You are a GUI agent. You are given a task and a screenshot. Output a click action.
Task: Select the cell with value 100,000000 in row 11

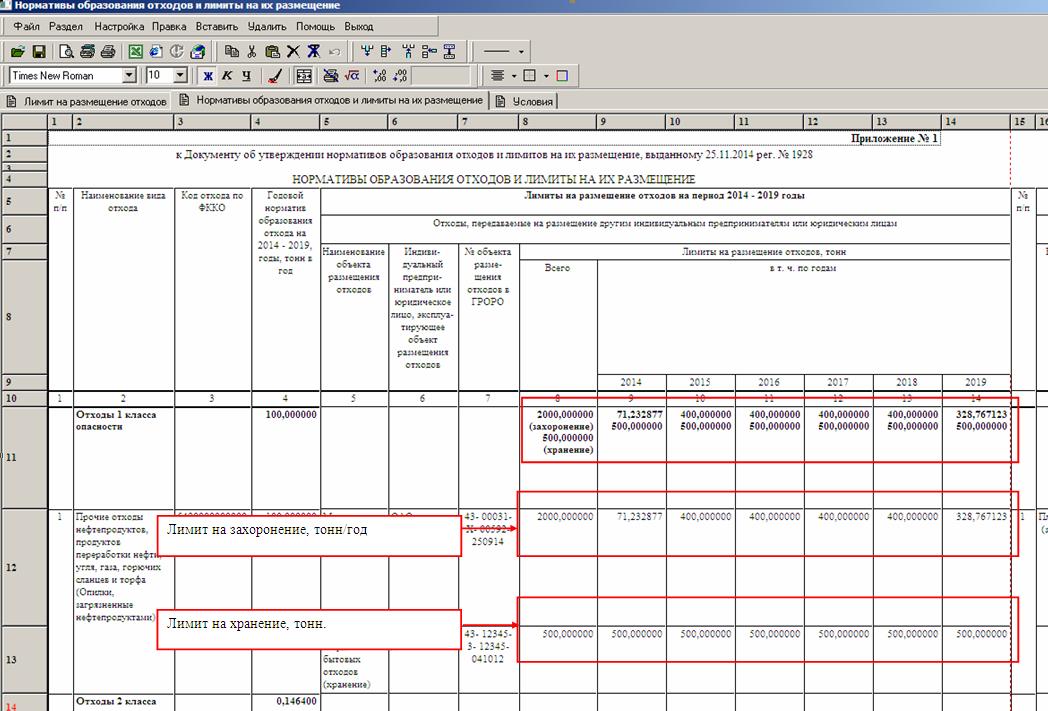coord(285,414)
